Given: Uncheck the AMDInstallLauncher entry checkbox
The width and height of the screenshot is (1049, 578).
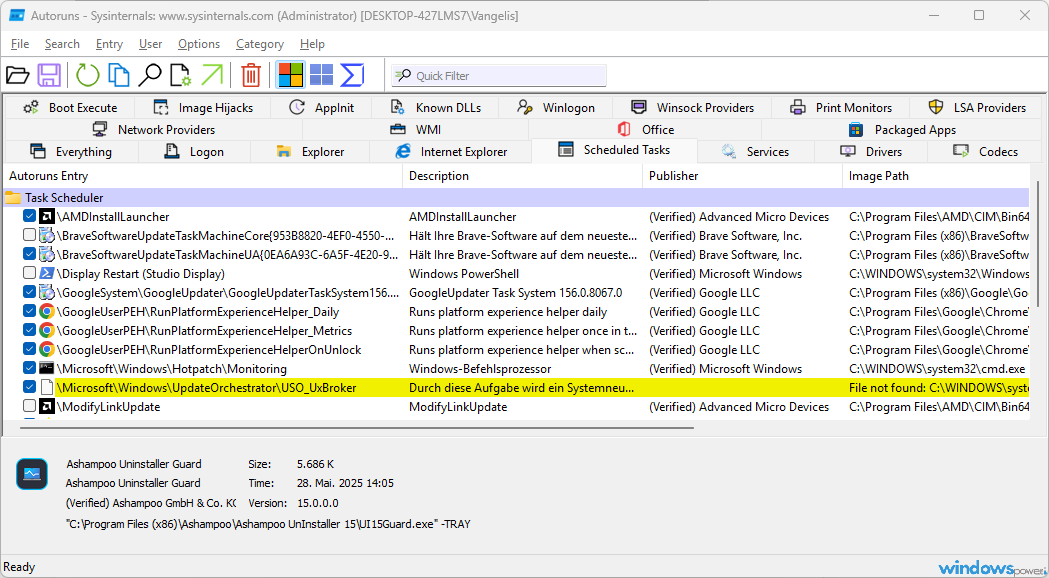Looking at the screenshot, I should 29,216.
